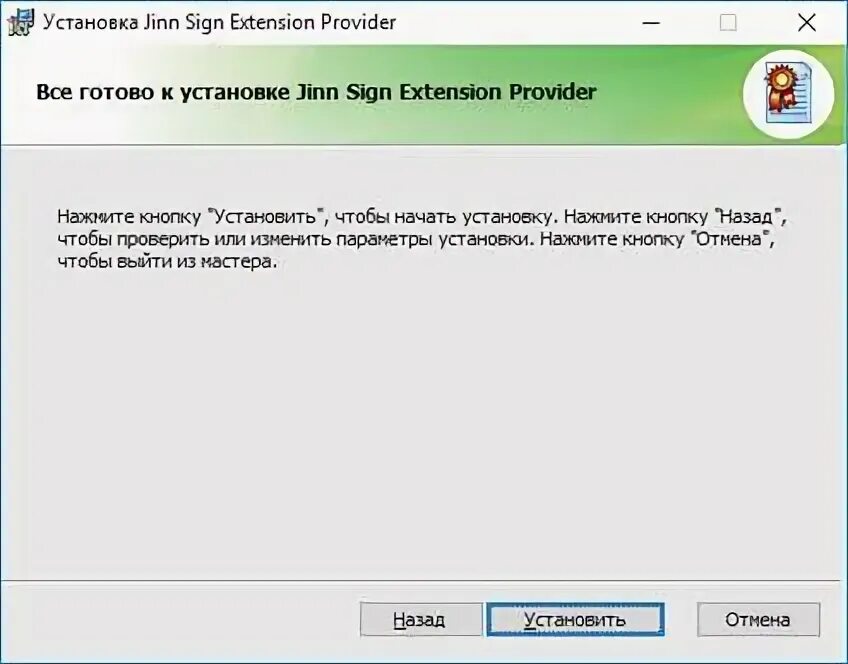Click the heading 'Все готово к установке'
Image resolution: width=848 pixels, height=664 pixels.
[x=162, y=92]
